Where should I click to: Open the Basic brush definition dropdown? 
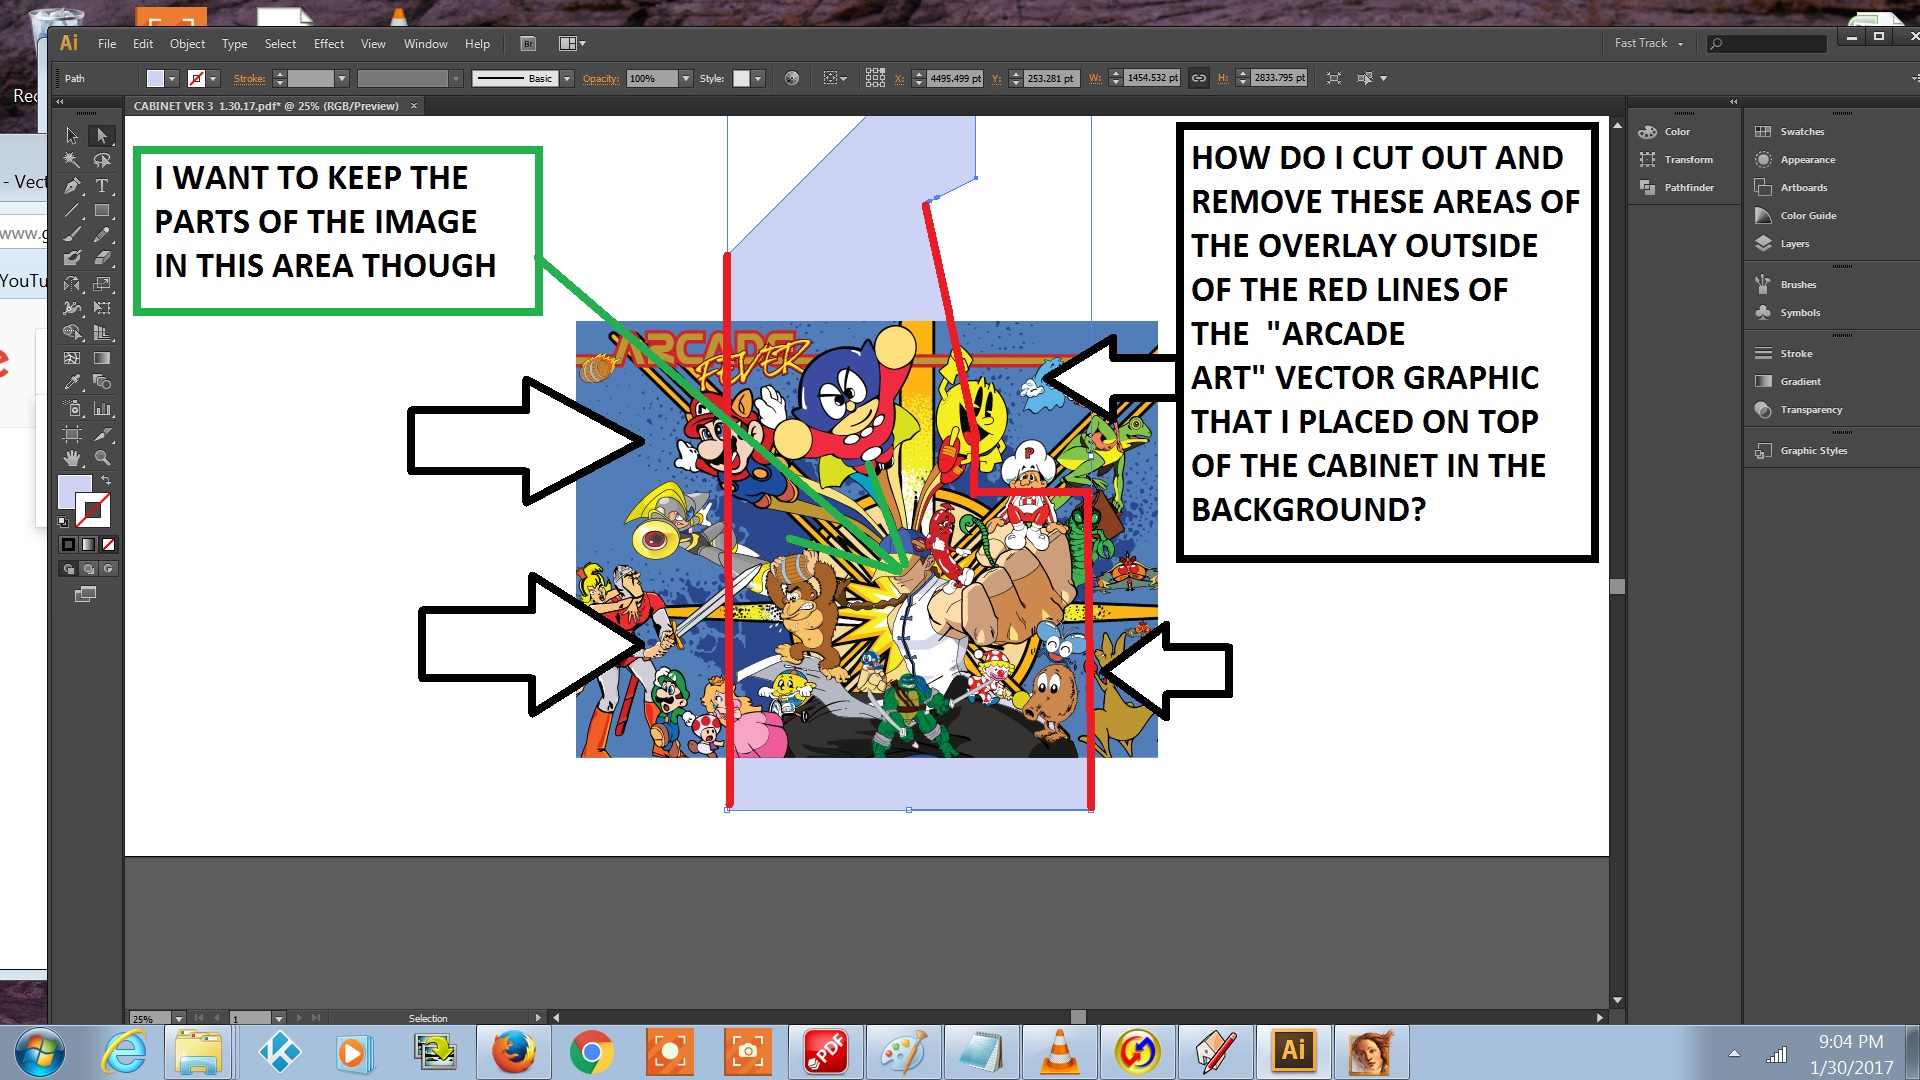click(567, 78)
